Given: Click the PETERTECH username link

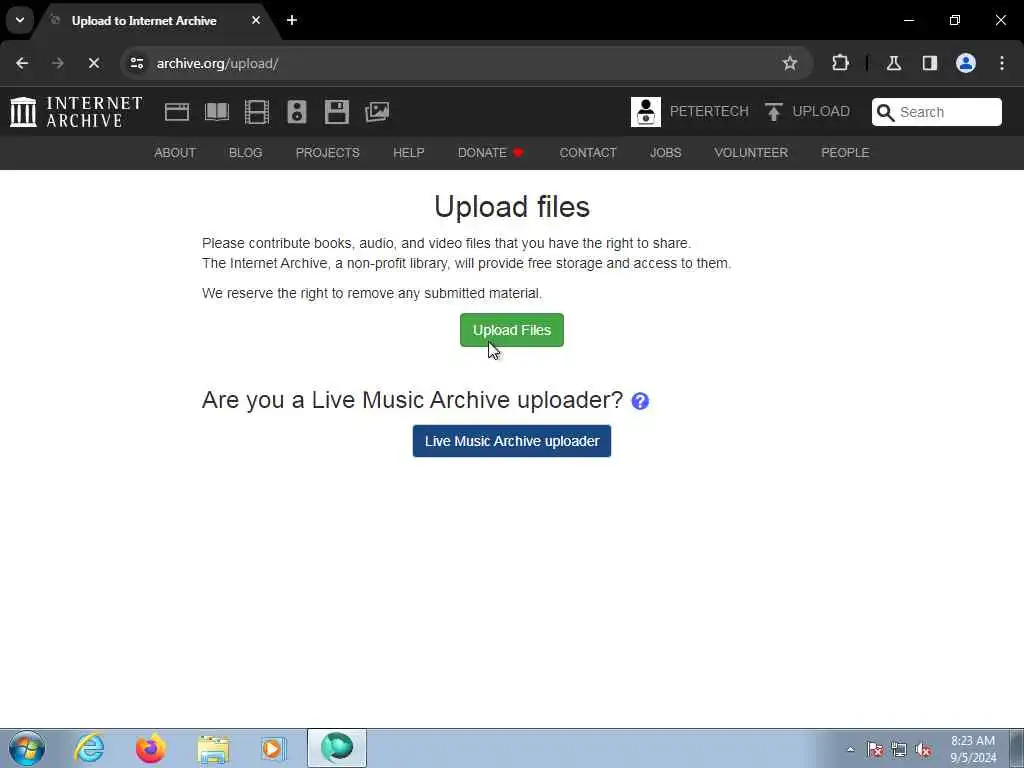Looking at the screenshot, I should point(709,112).
